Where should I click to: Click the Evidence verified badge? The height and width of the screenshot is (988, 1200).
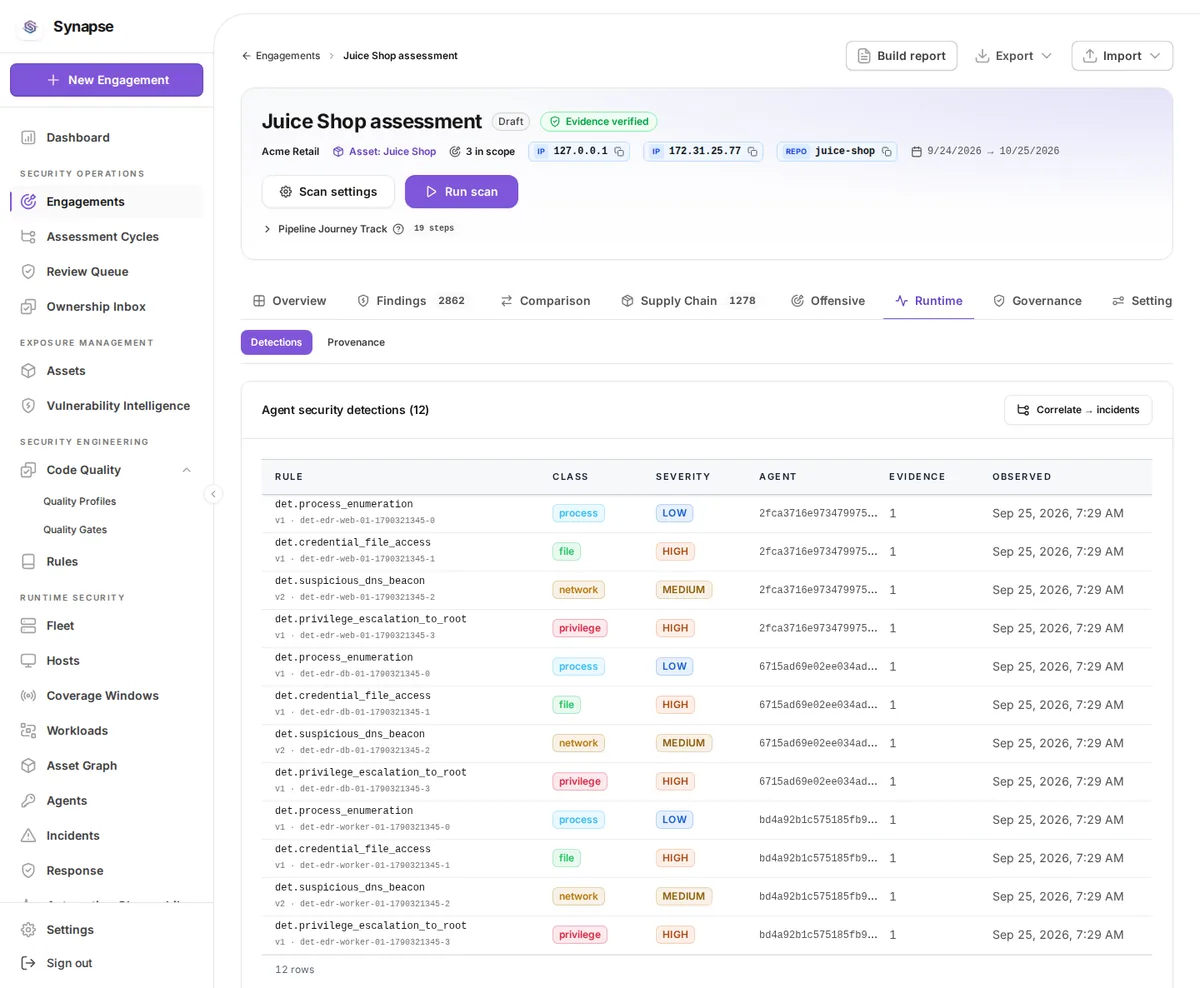tap(599, 122)
